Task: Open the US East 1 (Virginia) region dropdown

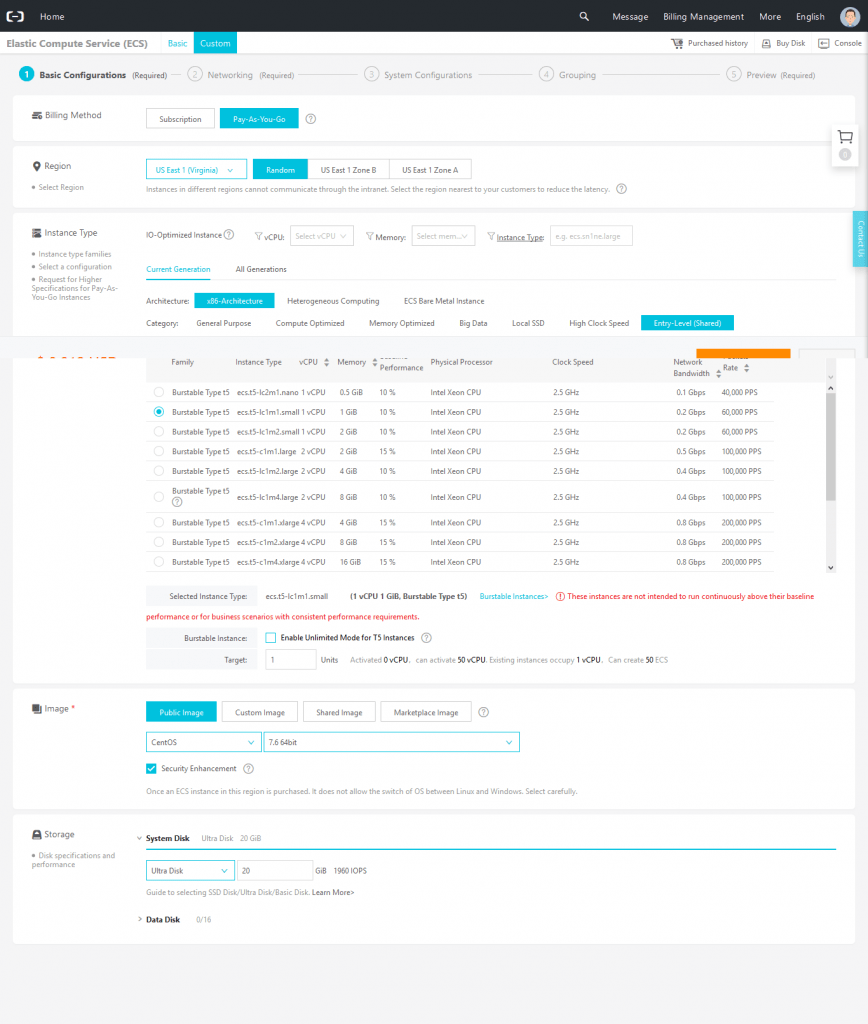Action: (x=196, y=169)
